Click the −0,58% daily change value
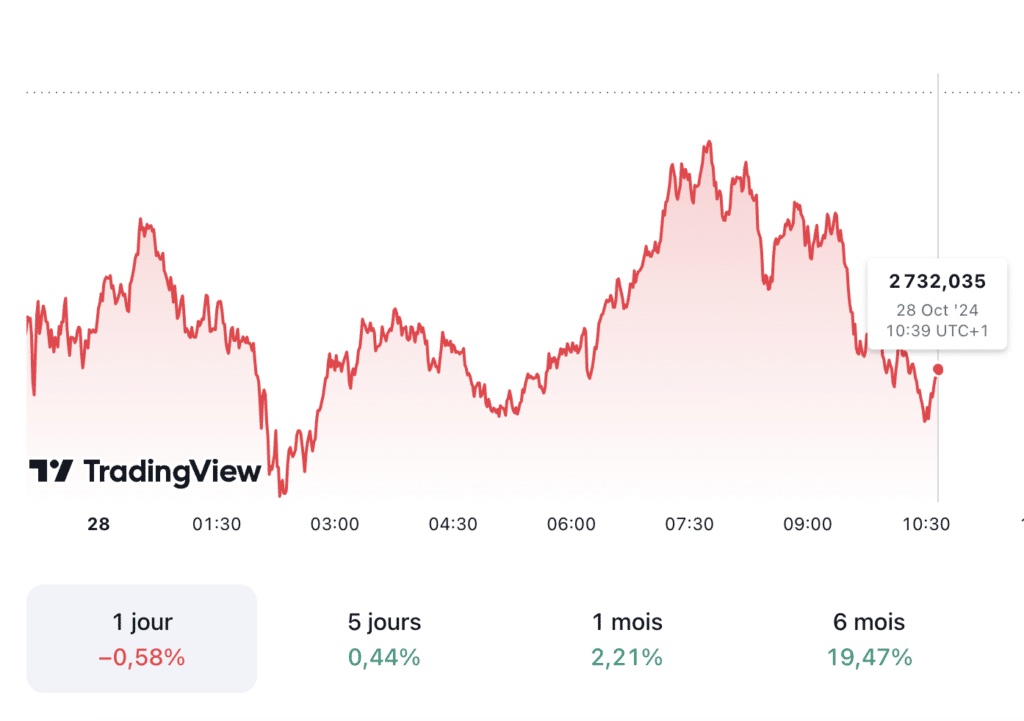Screen dimensions: 1024x721 (142, 658)
